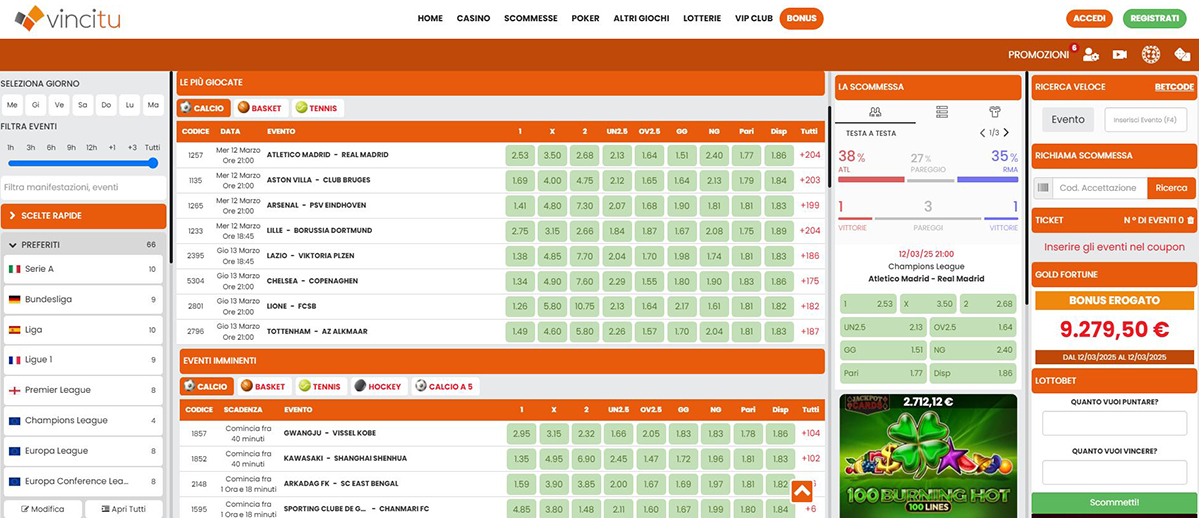This screenshot has height=518, width=1199.
Task: Select the Serie A Italian flag league
Action: [83, 269]
